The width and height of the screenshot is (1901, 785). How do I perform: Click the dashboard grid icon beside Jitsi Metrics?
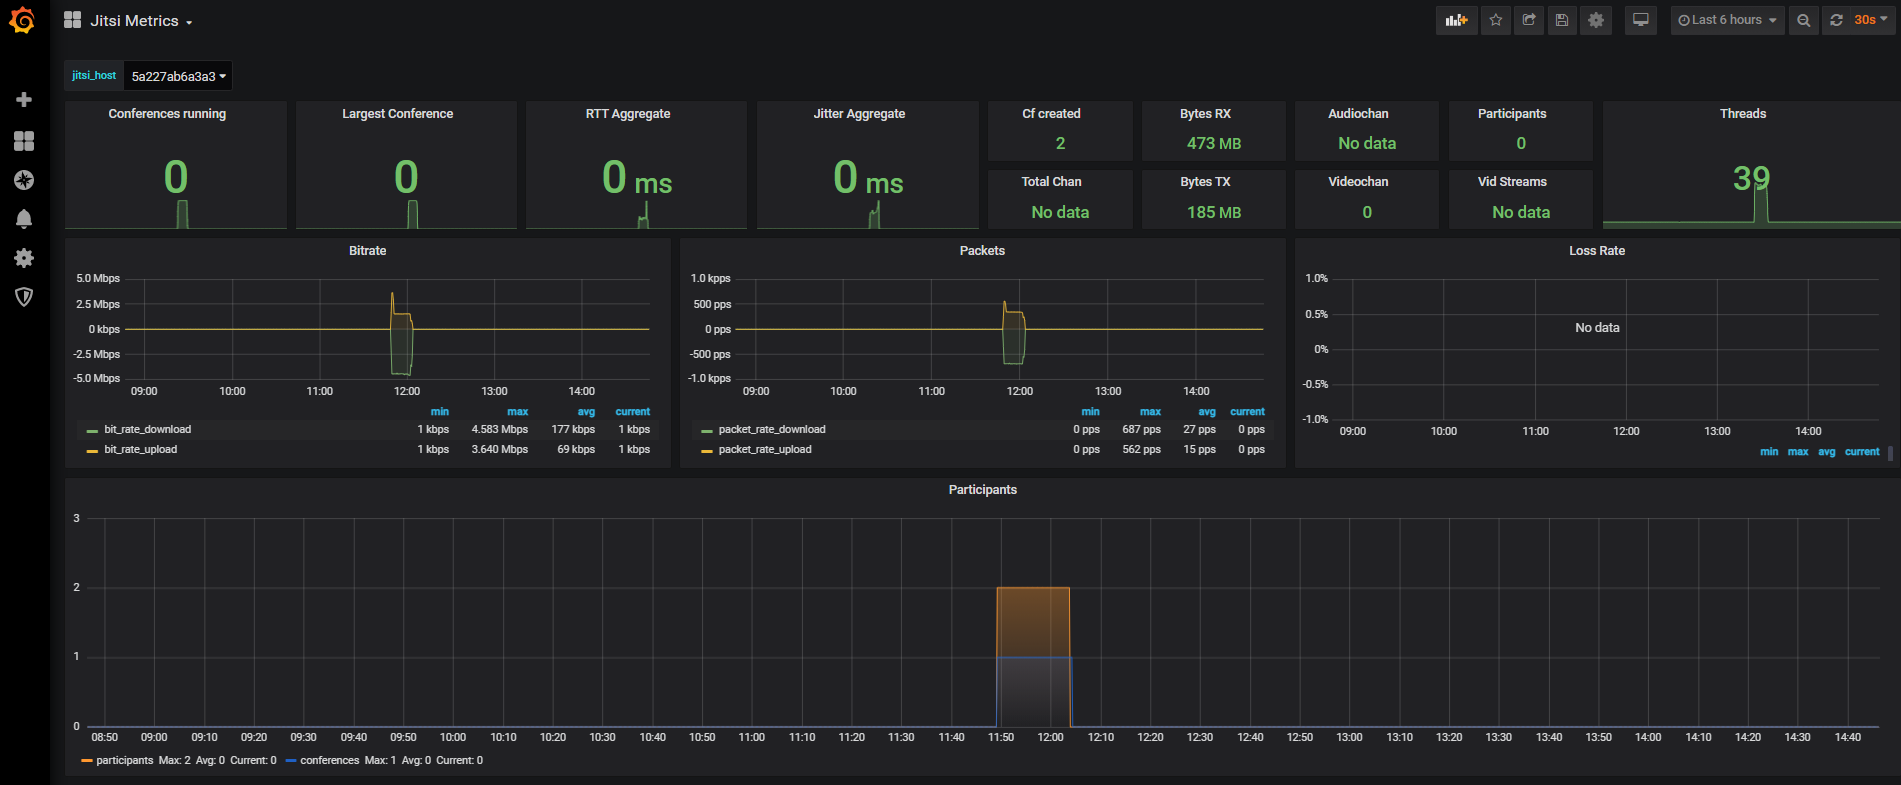(72, 20)
